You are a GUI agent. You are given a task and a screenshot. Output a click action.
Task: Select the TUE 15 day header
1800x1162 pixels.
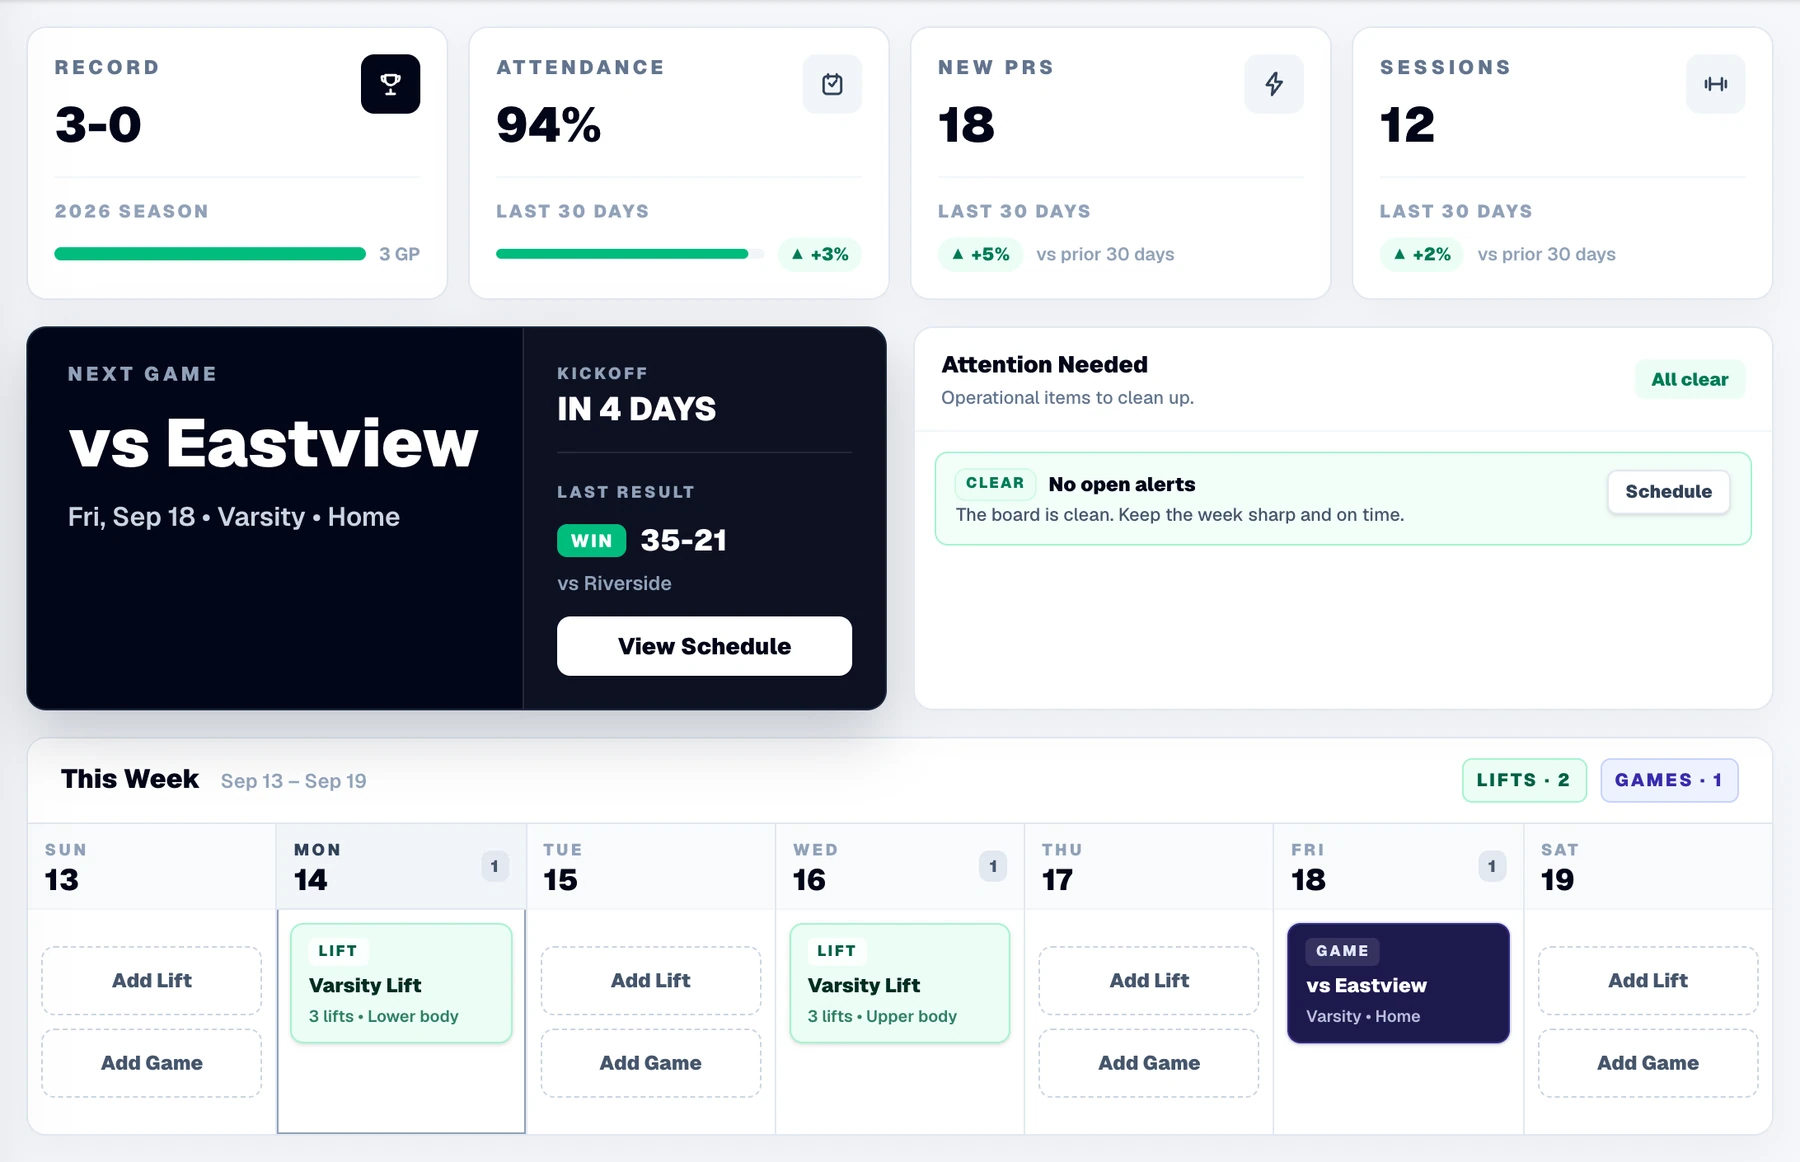pos(651,866)
